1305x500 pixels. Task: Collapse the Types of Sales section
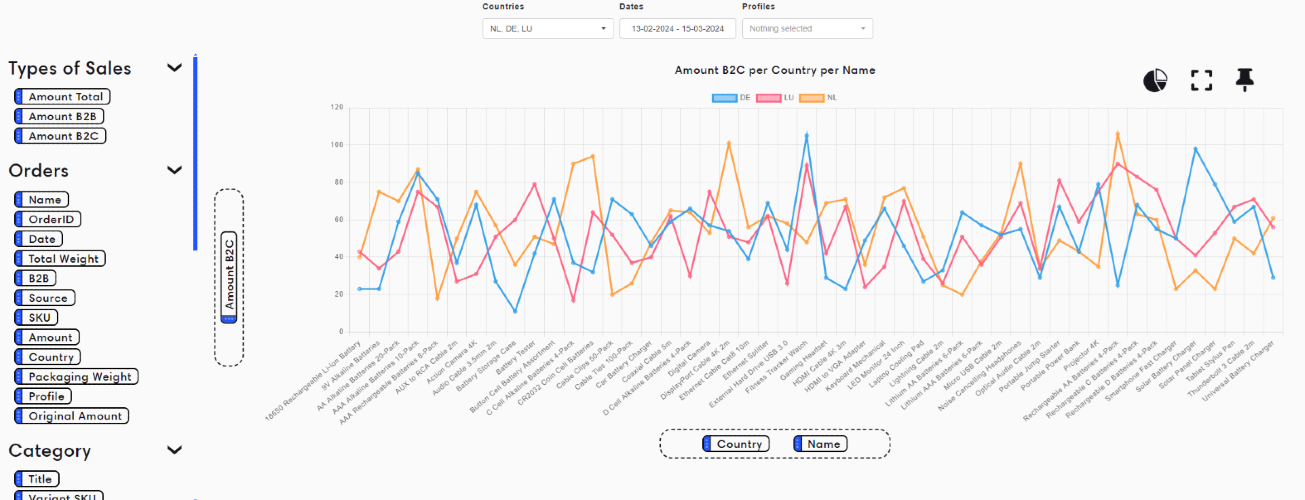click(174, 68)
